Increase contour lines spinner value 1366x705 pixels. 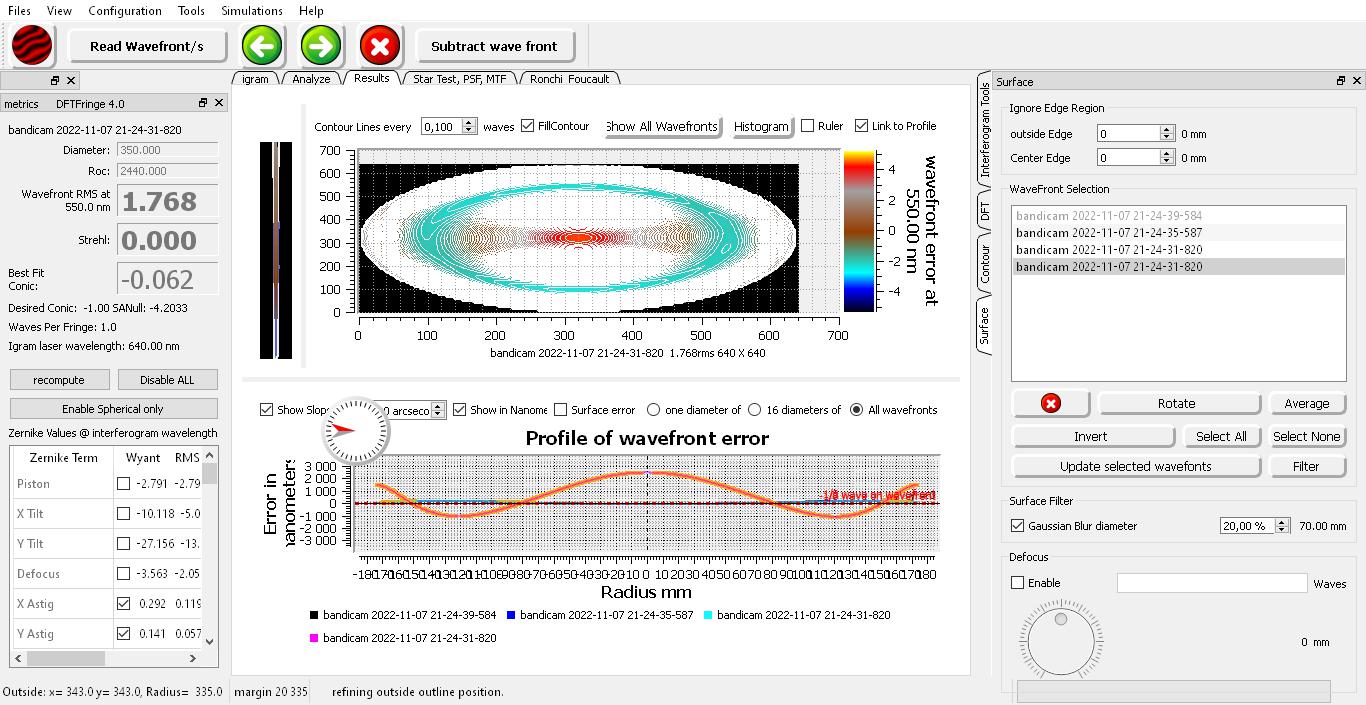(x=469, y=122)
